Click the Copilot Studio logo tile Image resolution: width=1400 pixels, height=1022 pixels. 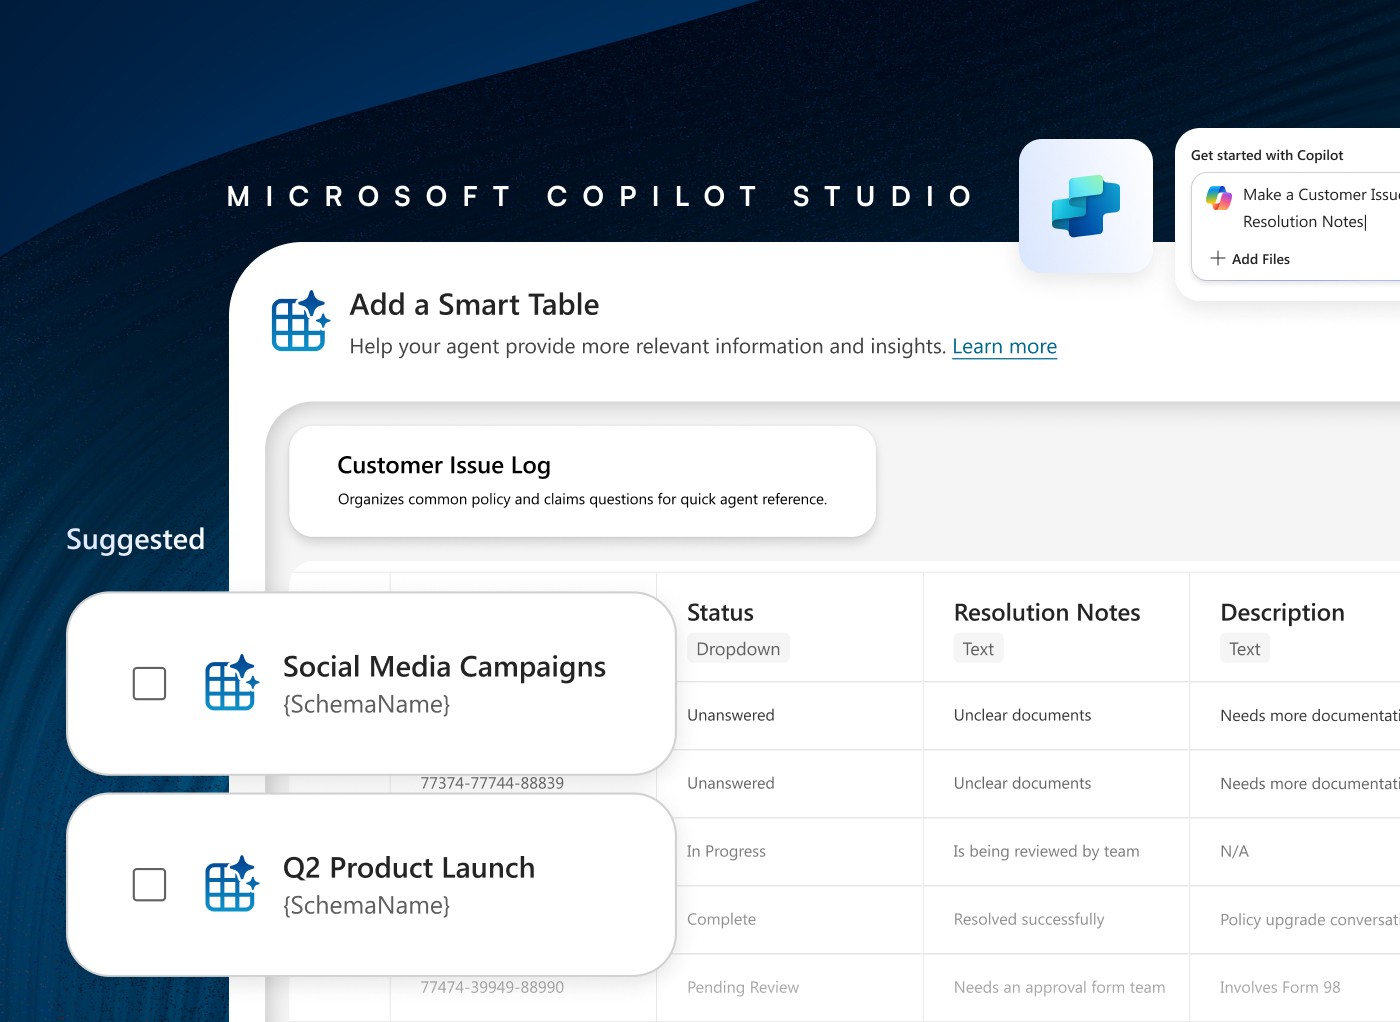[x=1086, y=206]
